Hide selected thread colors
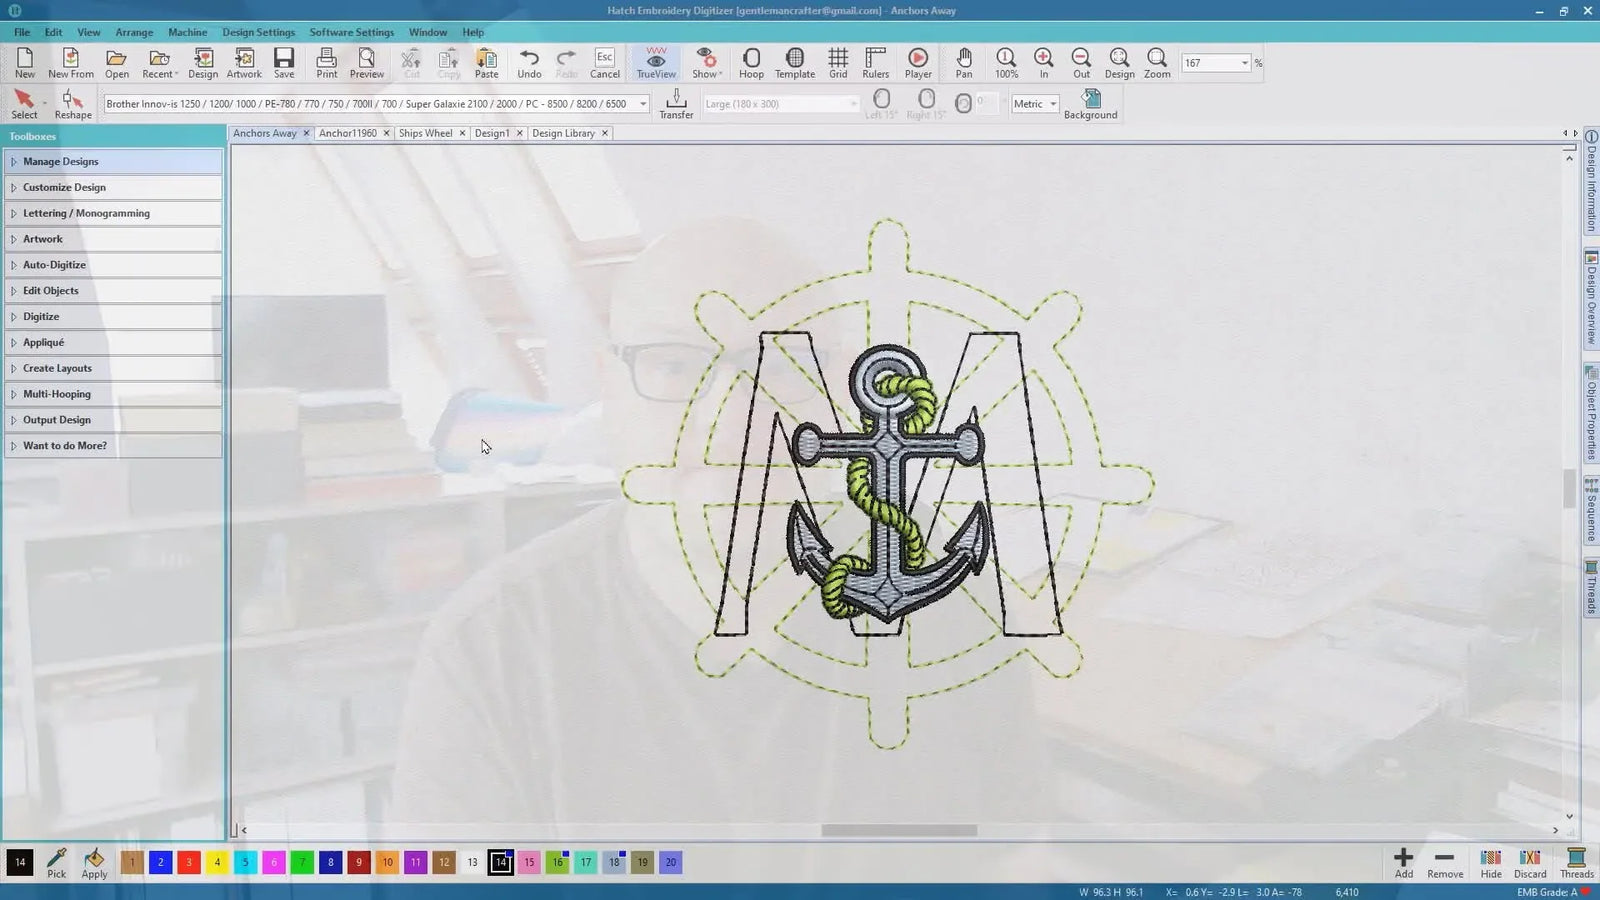This screenshot has width=1600, height=900. [x=1490, y=862]
